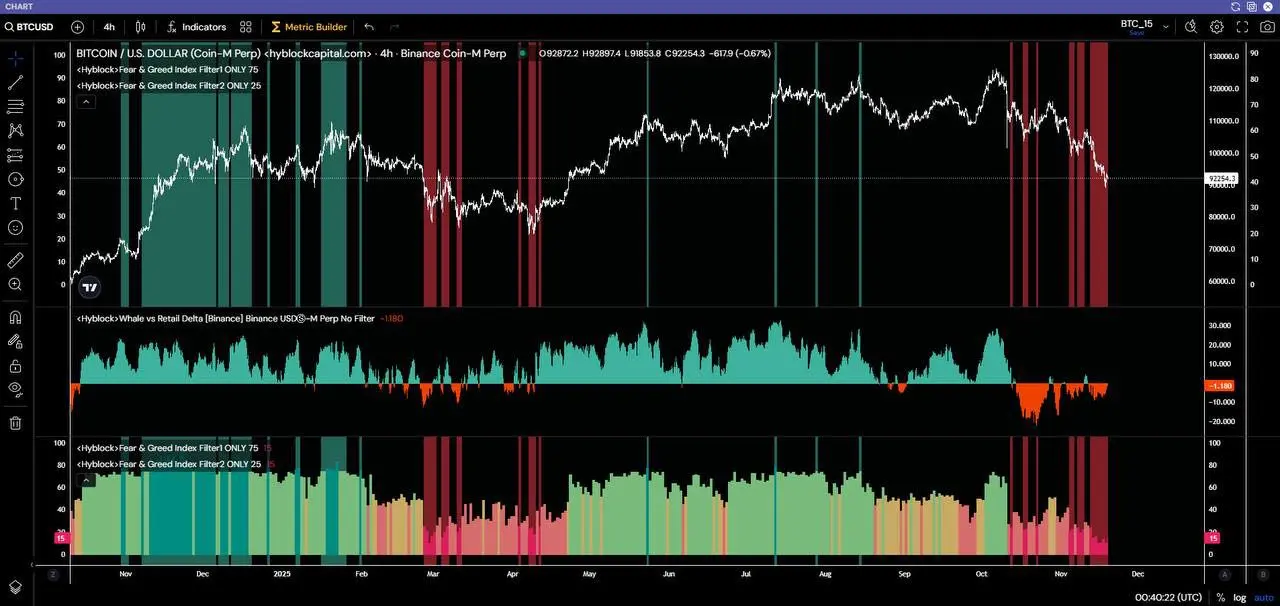
Task: Click the 92254.3 current price label
Action: (x=1223, y=178)
